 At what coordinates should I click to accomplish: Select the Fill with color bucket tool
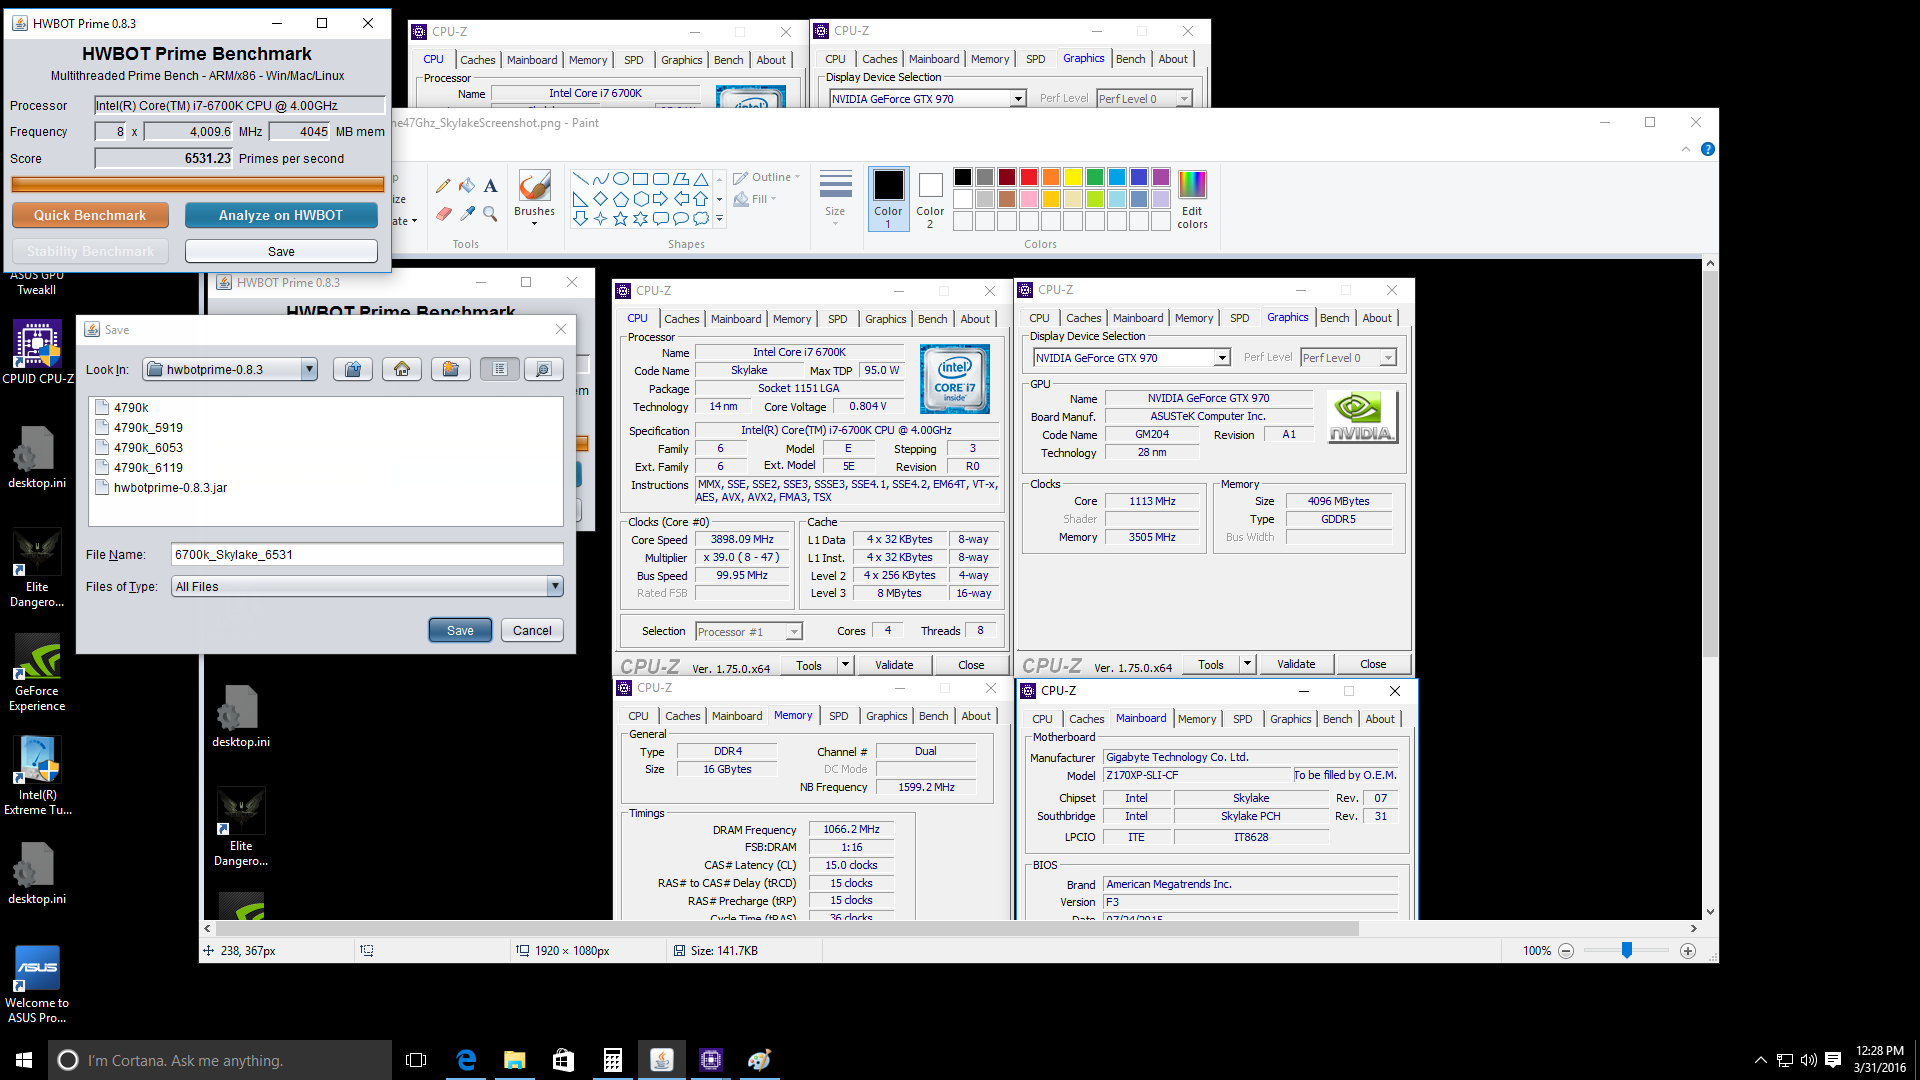[x=467, y=185]
